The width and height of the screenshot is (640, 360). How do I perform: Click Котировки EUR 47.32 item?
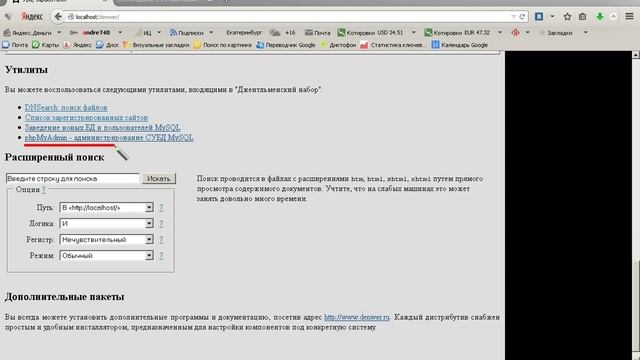coord(457,33)
